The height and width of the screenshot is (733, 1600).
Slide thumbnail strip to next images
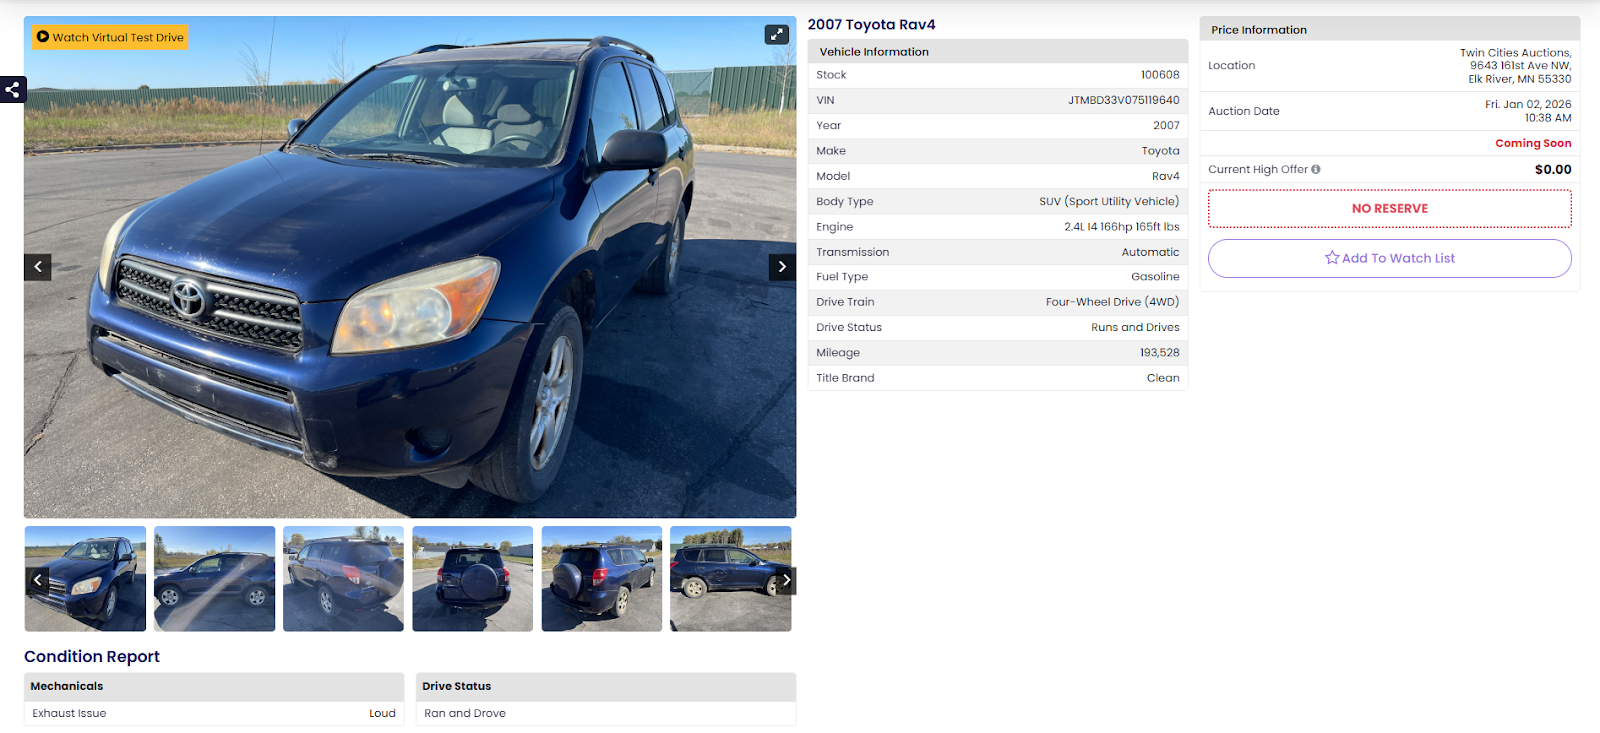[786, 580]
